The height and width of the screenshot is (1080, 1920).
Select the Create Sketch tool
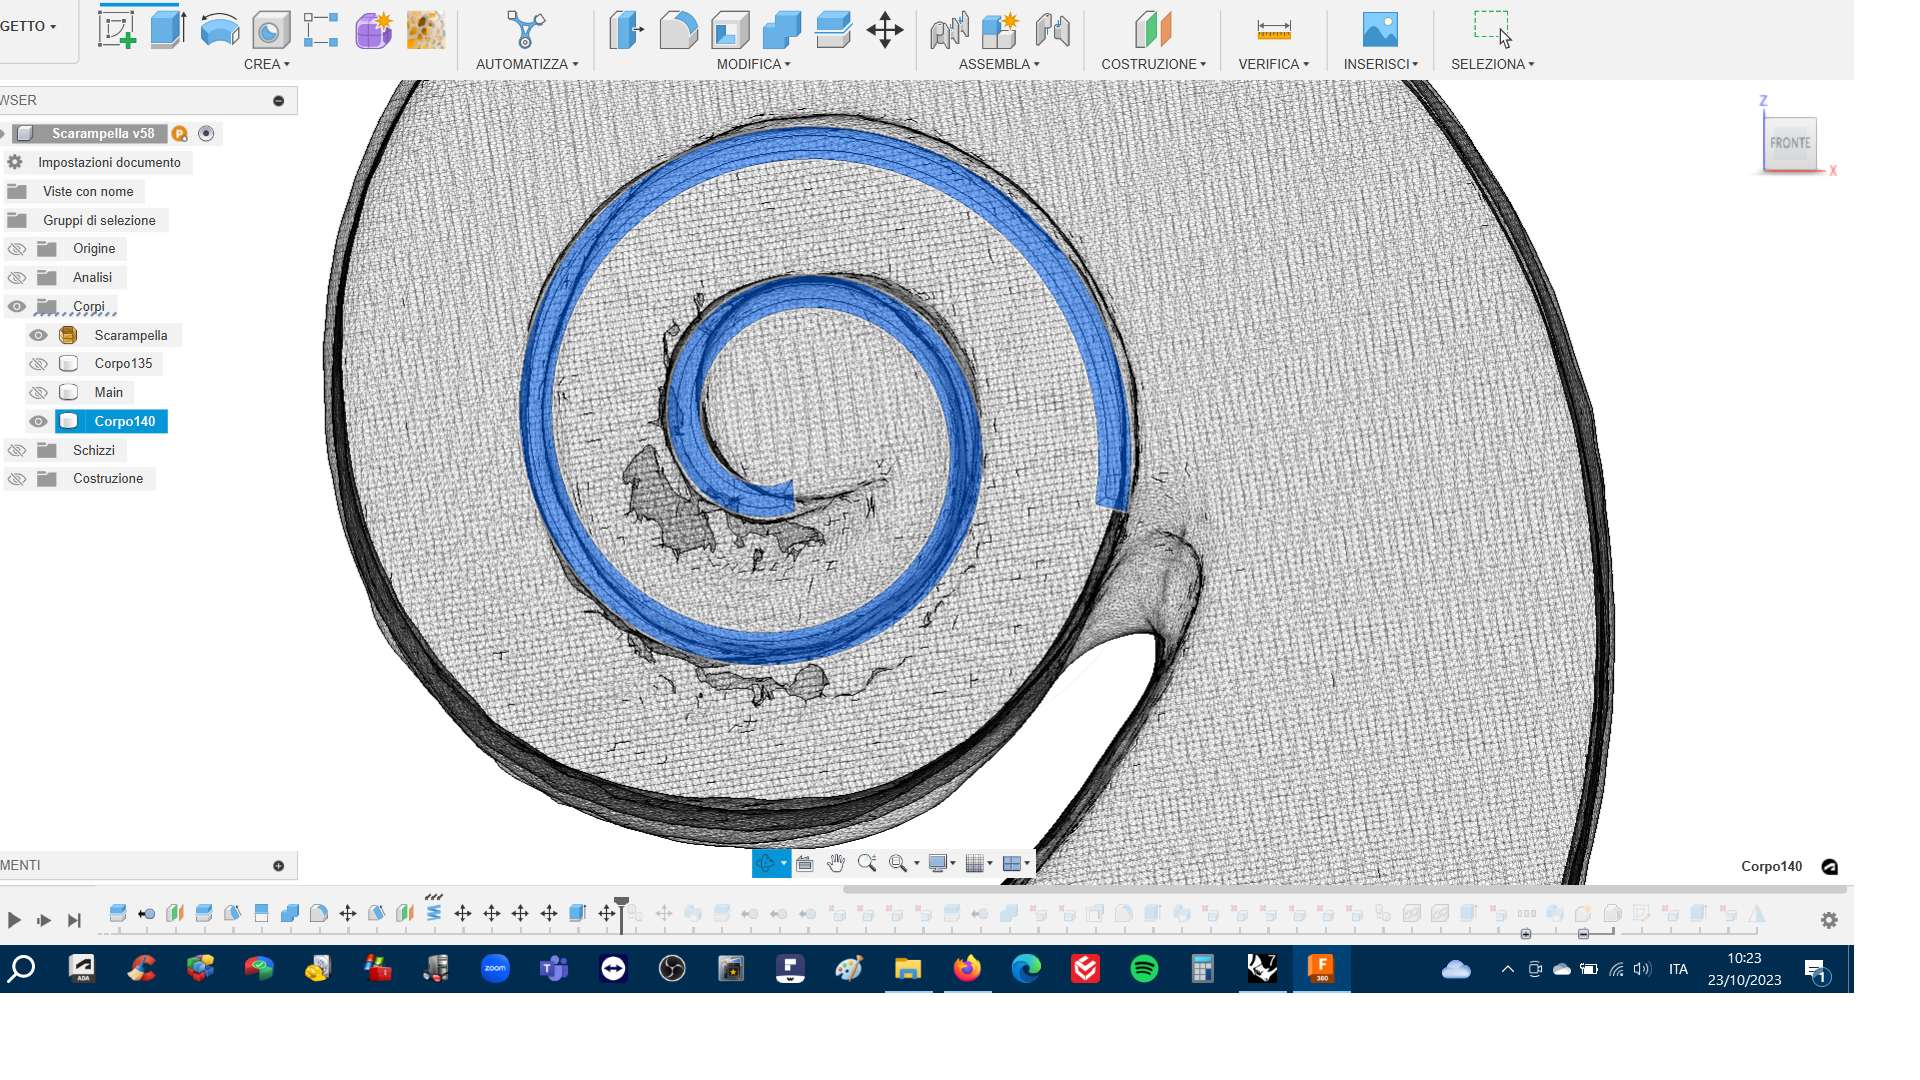tap(117, 29)
